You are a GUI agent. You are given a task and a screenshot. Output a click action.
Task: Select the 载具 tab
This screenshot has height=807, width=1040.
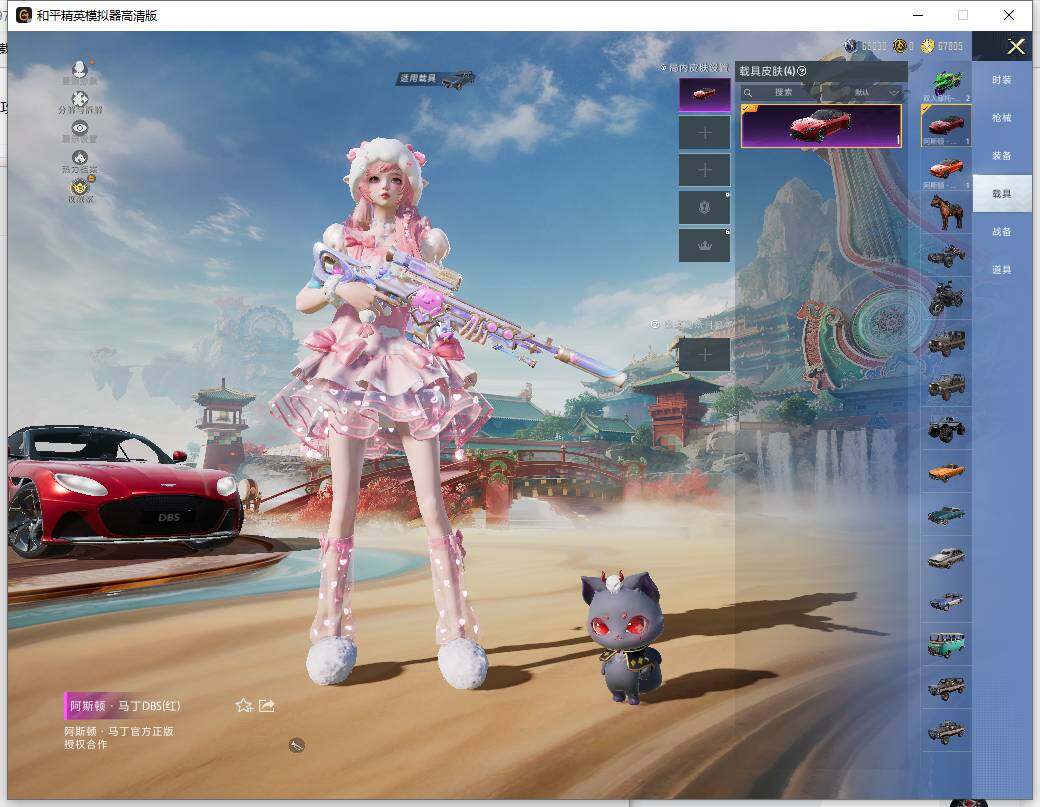1002,194
